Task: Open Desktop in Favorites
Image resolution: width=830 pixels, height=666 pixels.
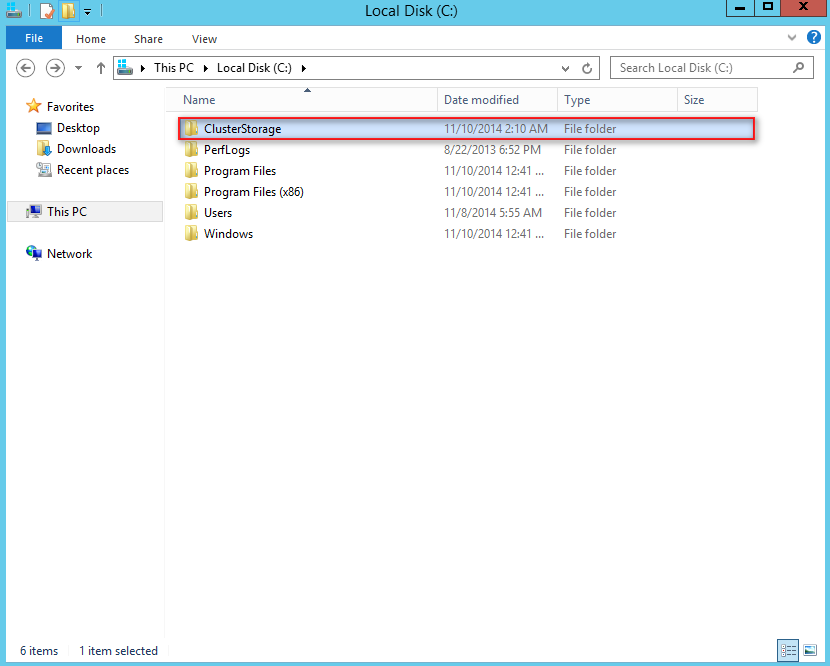Action: click(78, 128)
